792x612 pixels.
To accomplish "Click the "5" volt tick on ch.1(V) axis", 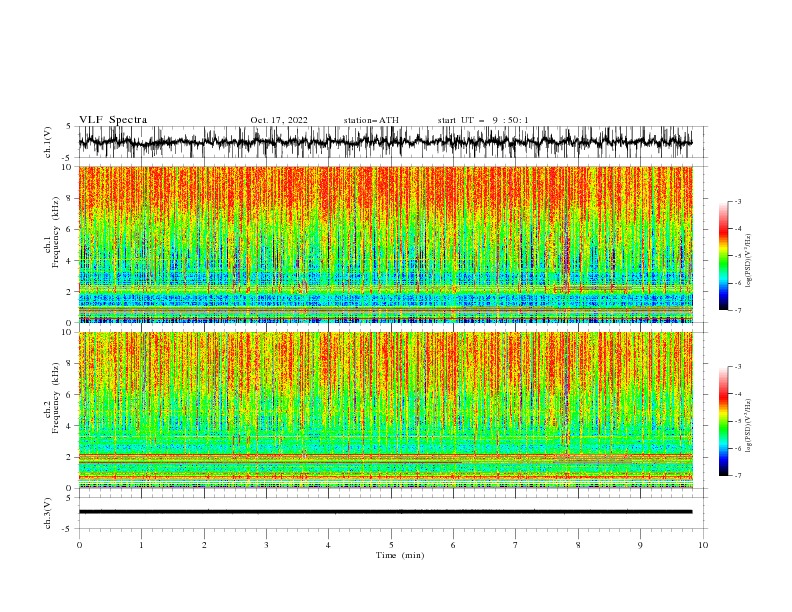I will (x=69, y=126).
